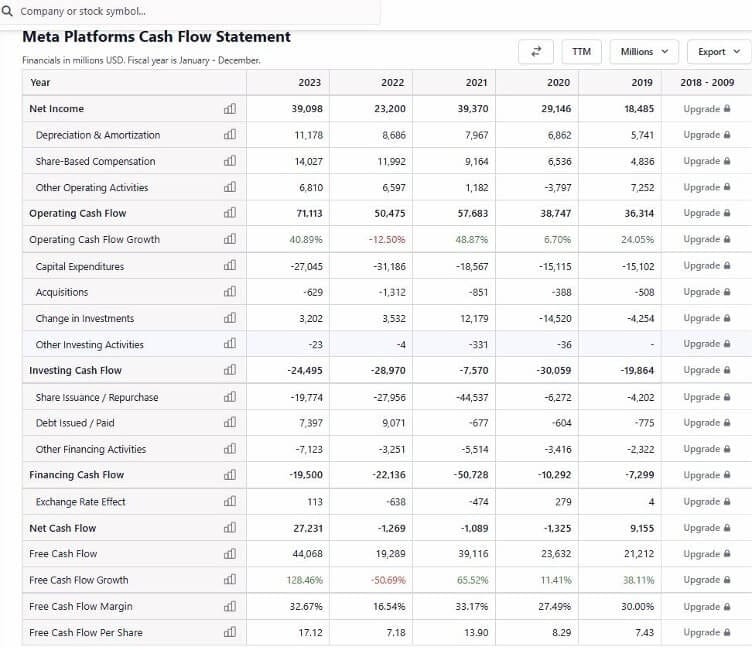The image size is (755, 650).
Task: Open the Free Cash Flow chart icon
Action: click(x=230, y=554)
